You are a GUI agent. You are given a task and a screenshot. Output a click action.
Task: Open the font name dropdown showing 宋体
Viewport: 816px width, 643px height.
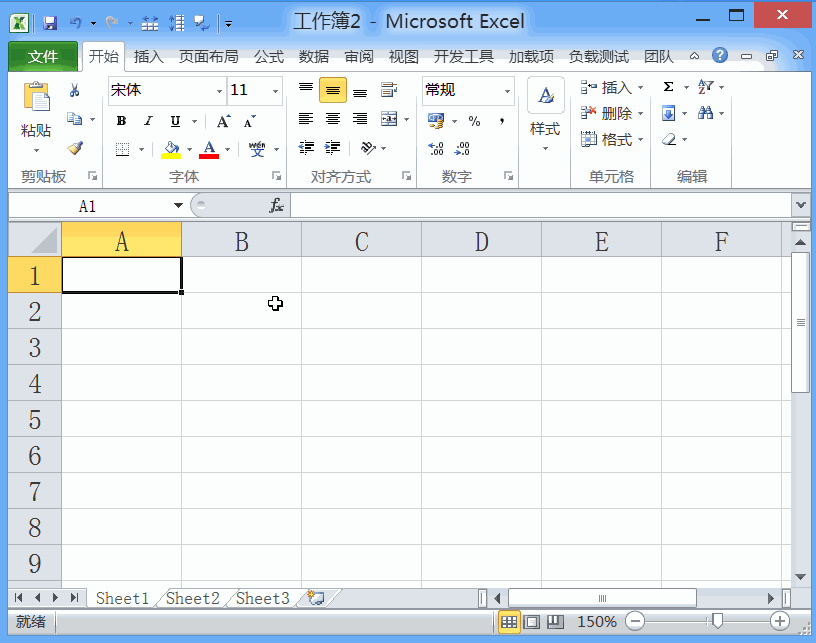pos(218,90)
